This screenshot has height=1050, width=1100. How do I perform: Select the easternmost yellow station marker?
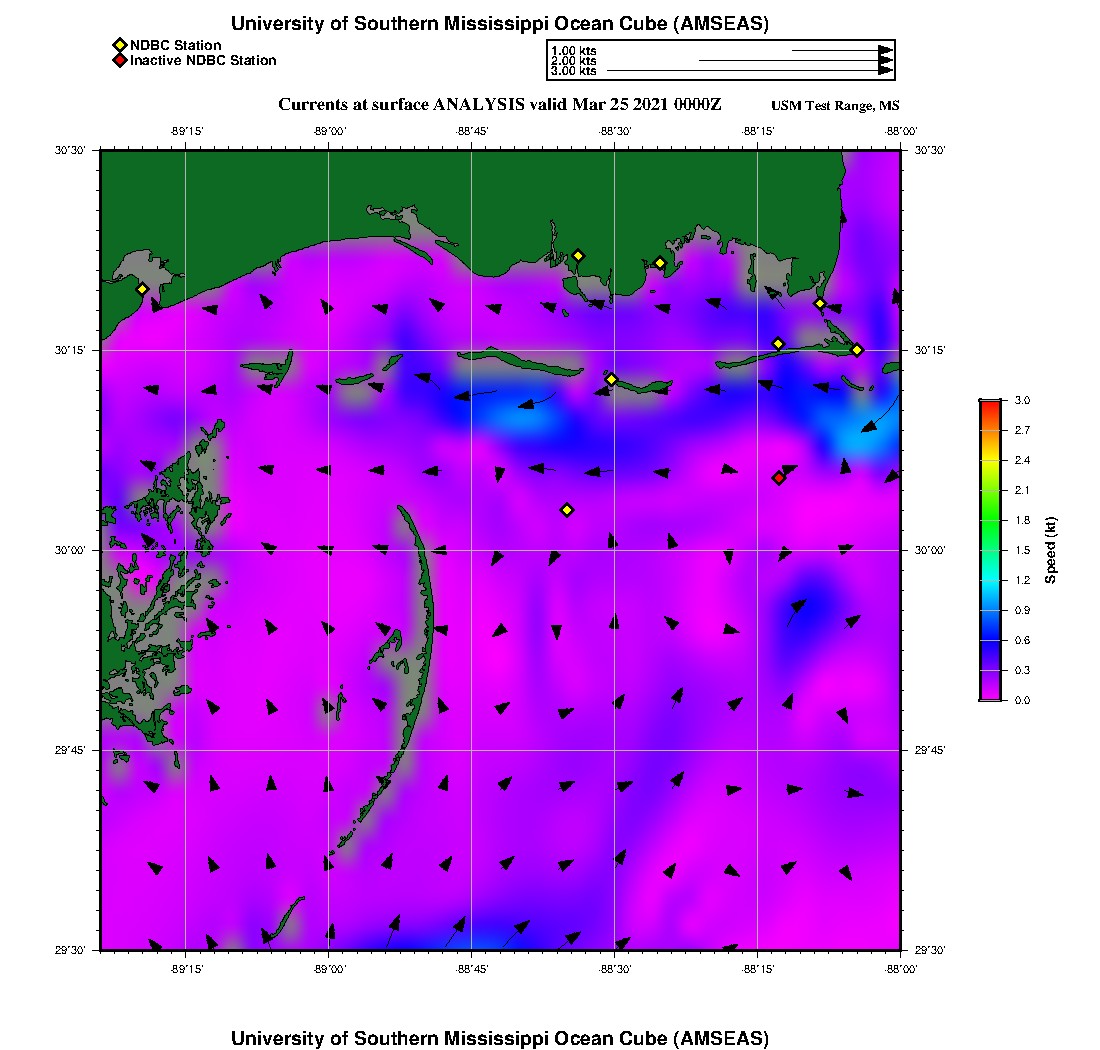click(x=857, y=349)
